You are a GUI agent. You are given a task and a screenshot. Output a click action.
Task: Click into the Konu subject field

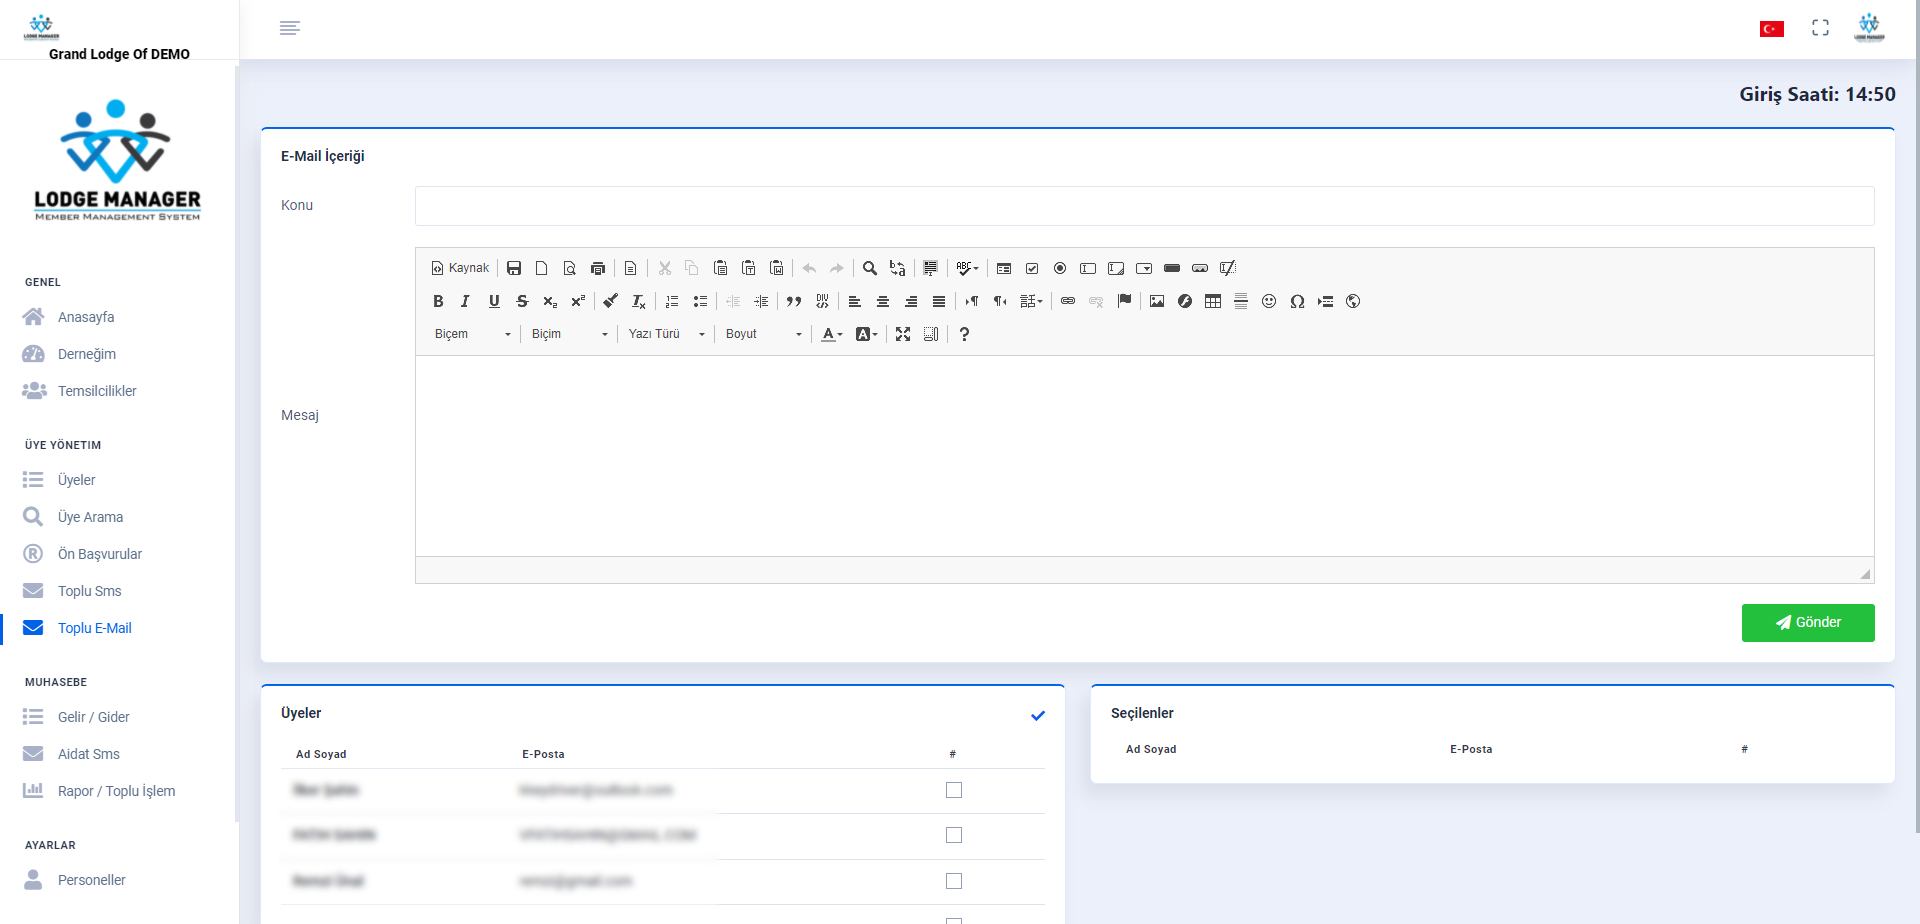[x=1144, y=206]
